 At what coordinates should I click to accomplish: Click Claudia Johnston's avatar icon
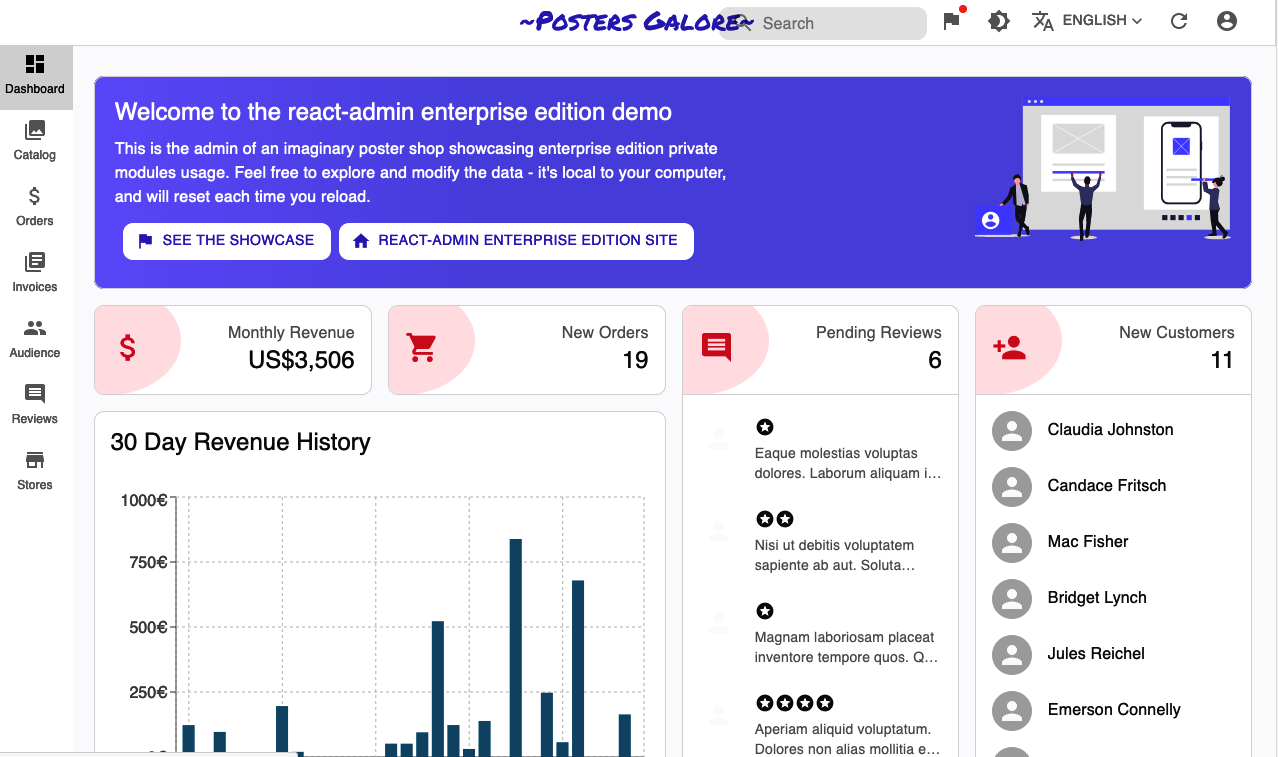(1012, 431)
